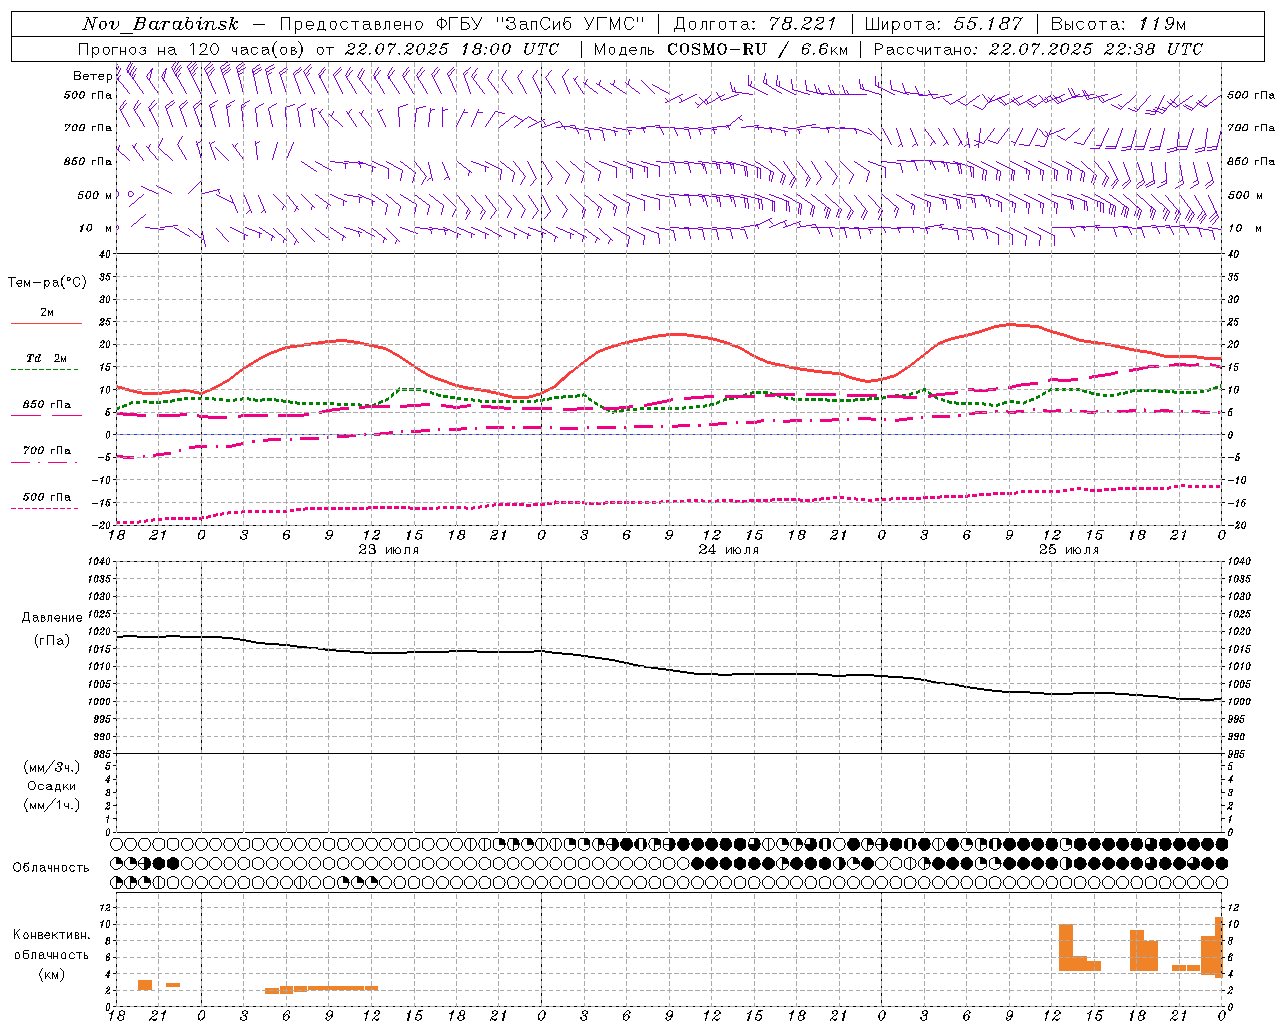Click the Ветер panel label
Viewport: 1280px width, 1024px height.
tap(92, 76)
